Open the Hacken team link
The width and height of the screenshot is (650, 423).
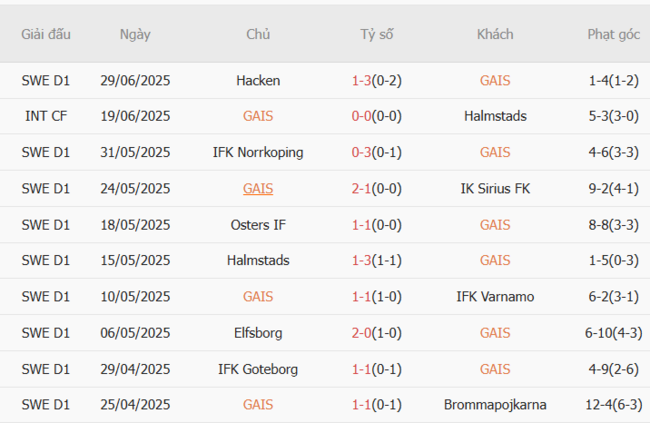[258, 80]
